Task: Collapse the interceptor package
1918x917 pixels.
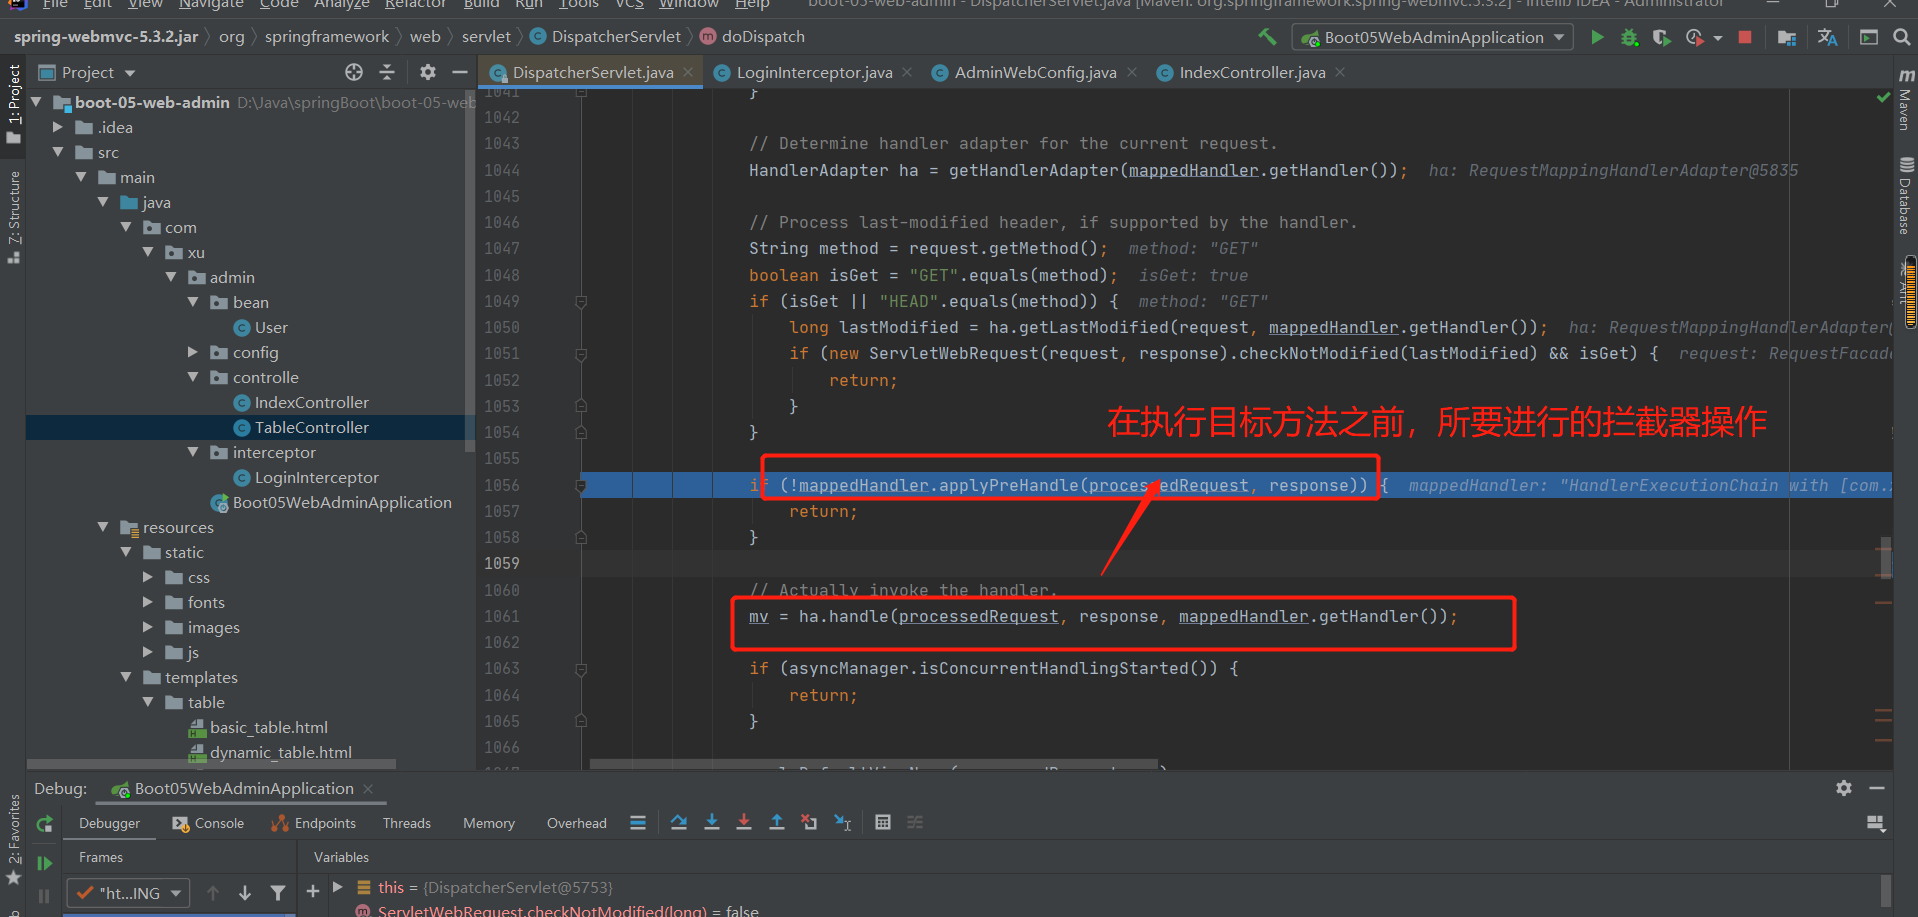Action: tap(193, 452)
